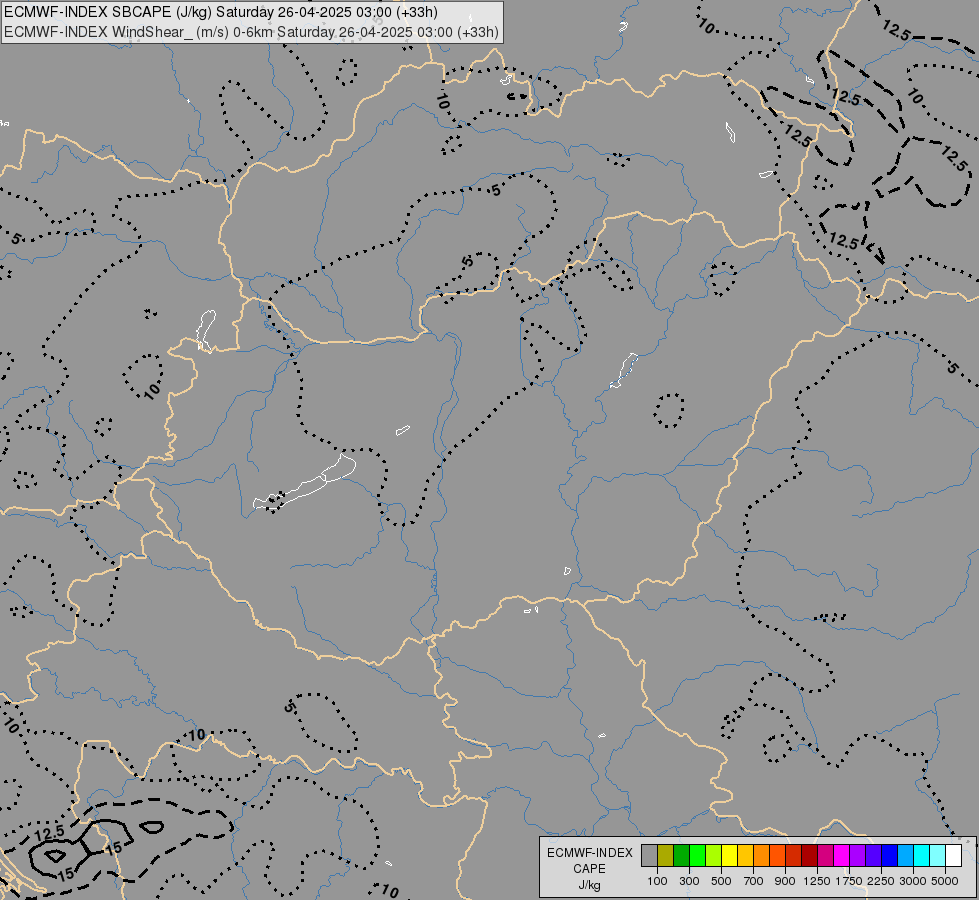Click the 'J/kg' unit in the legend
The width and height of the screenshot is (979, 900).
(x=589, y=885)
